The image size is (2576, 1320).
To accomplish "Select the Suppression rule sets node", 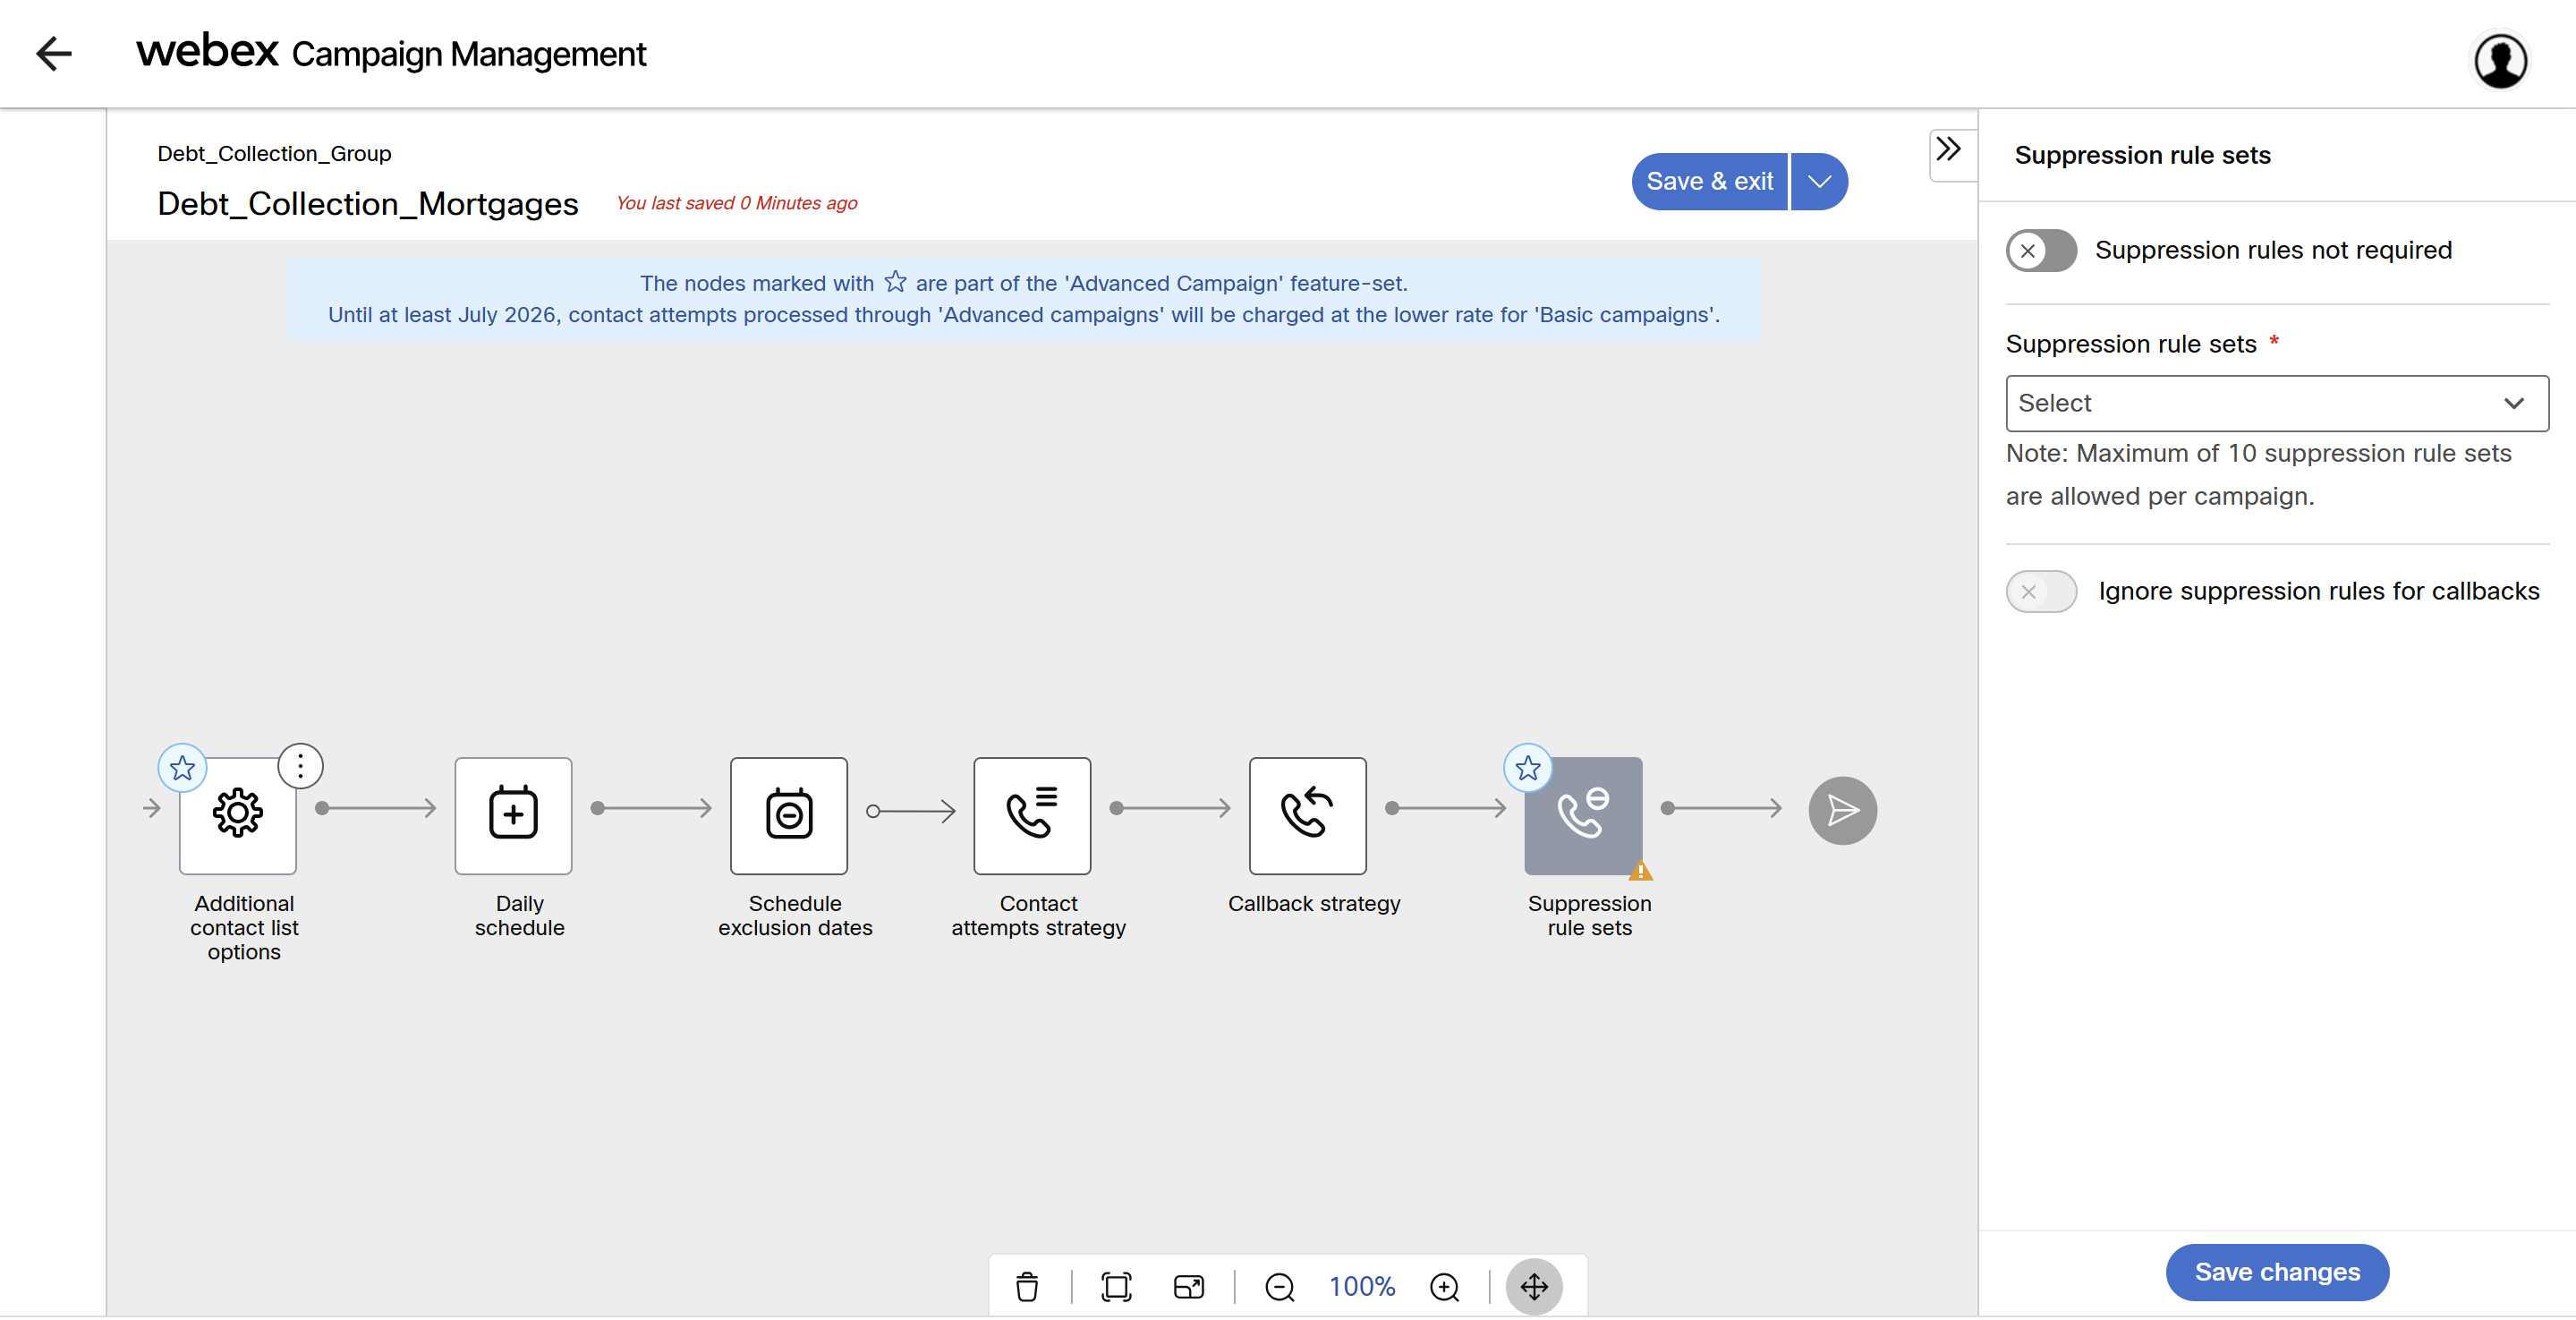I will [1582, 814].
